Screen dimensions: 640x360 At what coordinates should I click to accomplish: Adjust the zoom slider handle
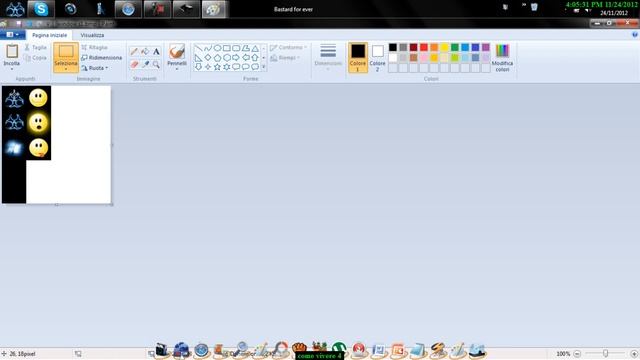coord(605,353)
